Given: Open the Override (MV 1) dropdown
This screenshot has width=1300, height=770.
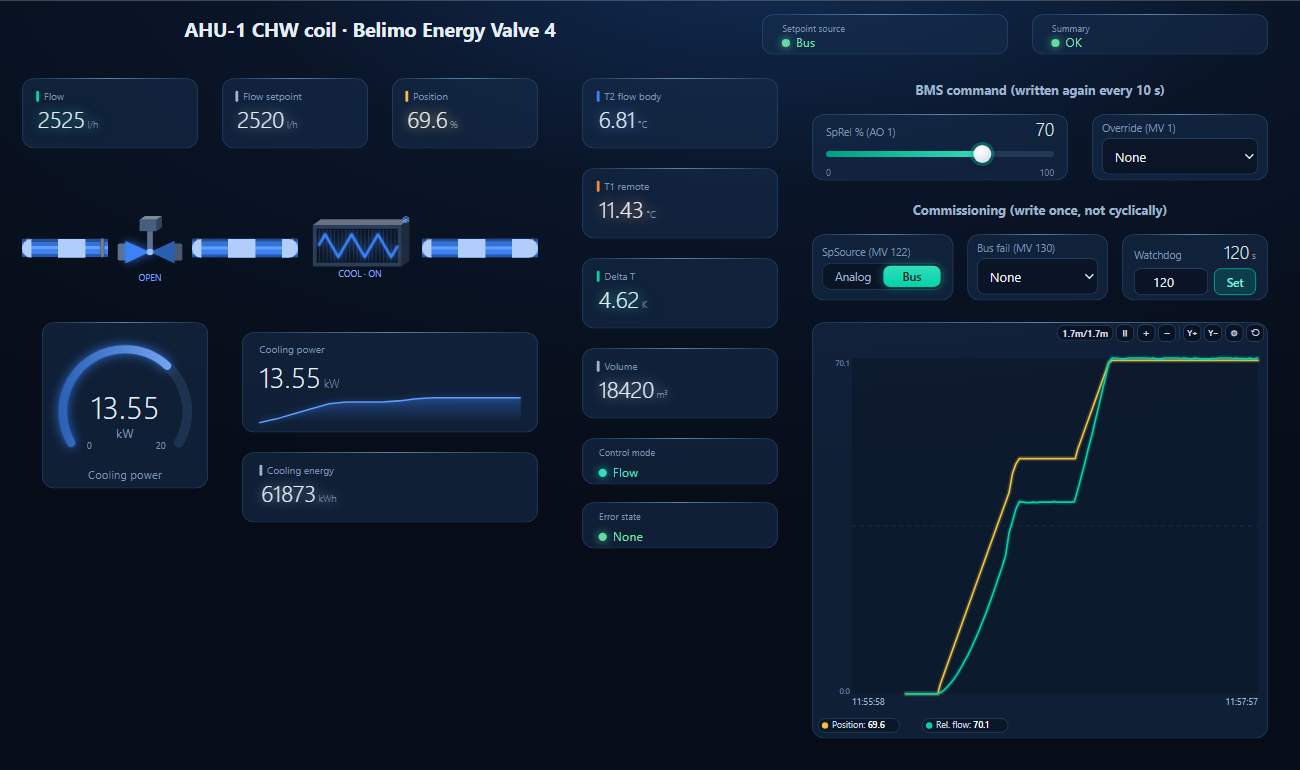Looking at the screenshot, I should tap(1180, 157).
